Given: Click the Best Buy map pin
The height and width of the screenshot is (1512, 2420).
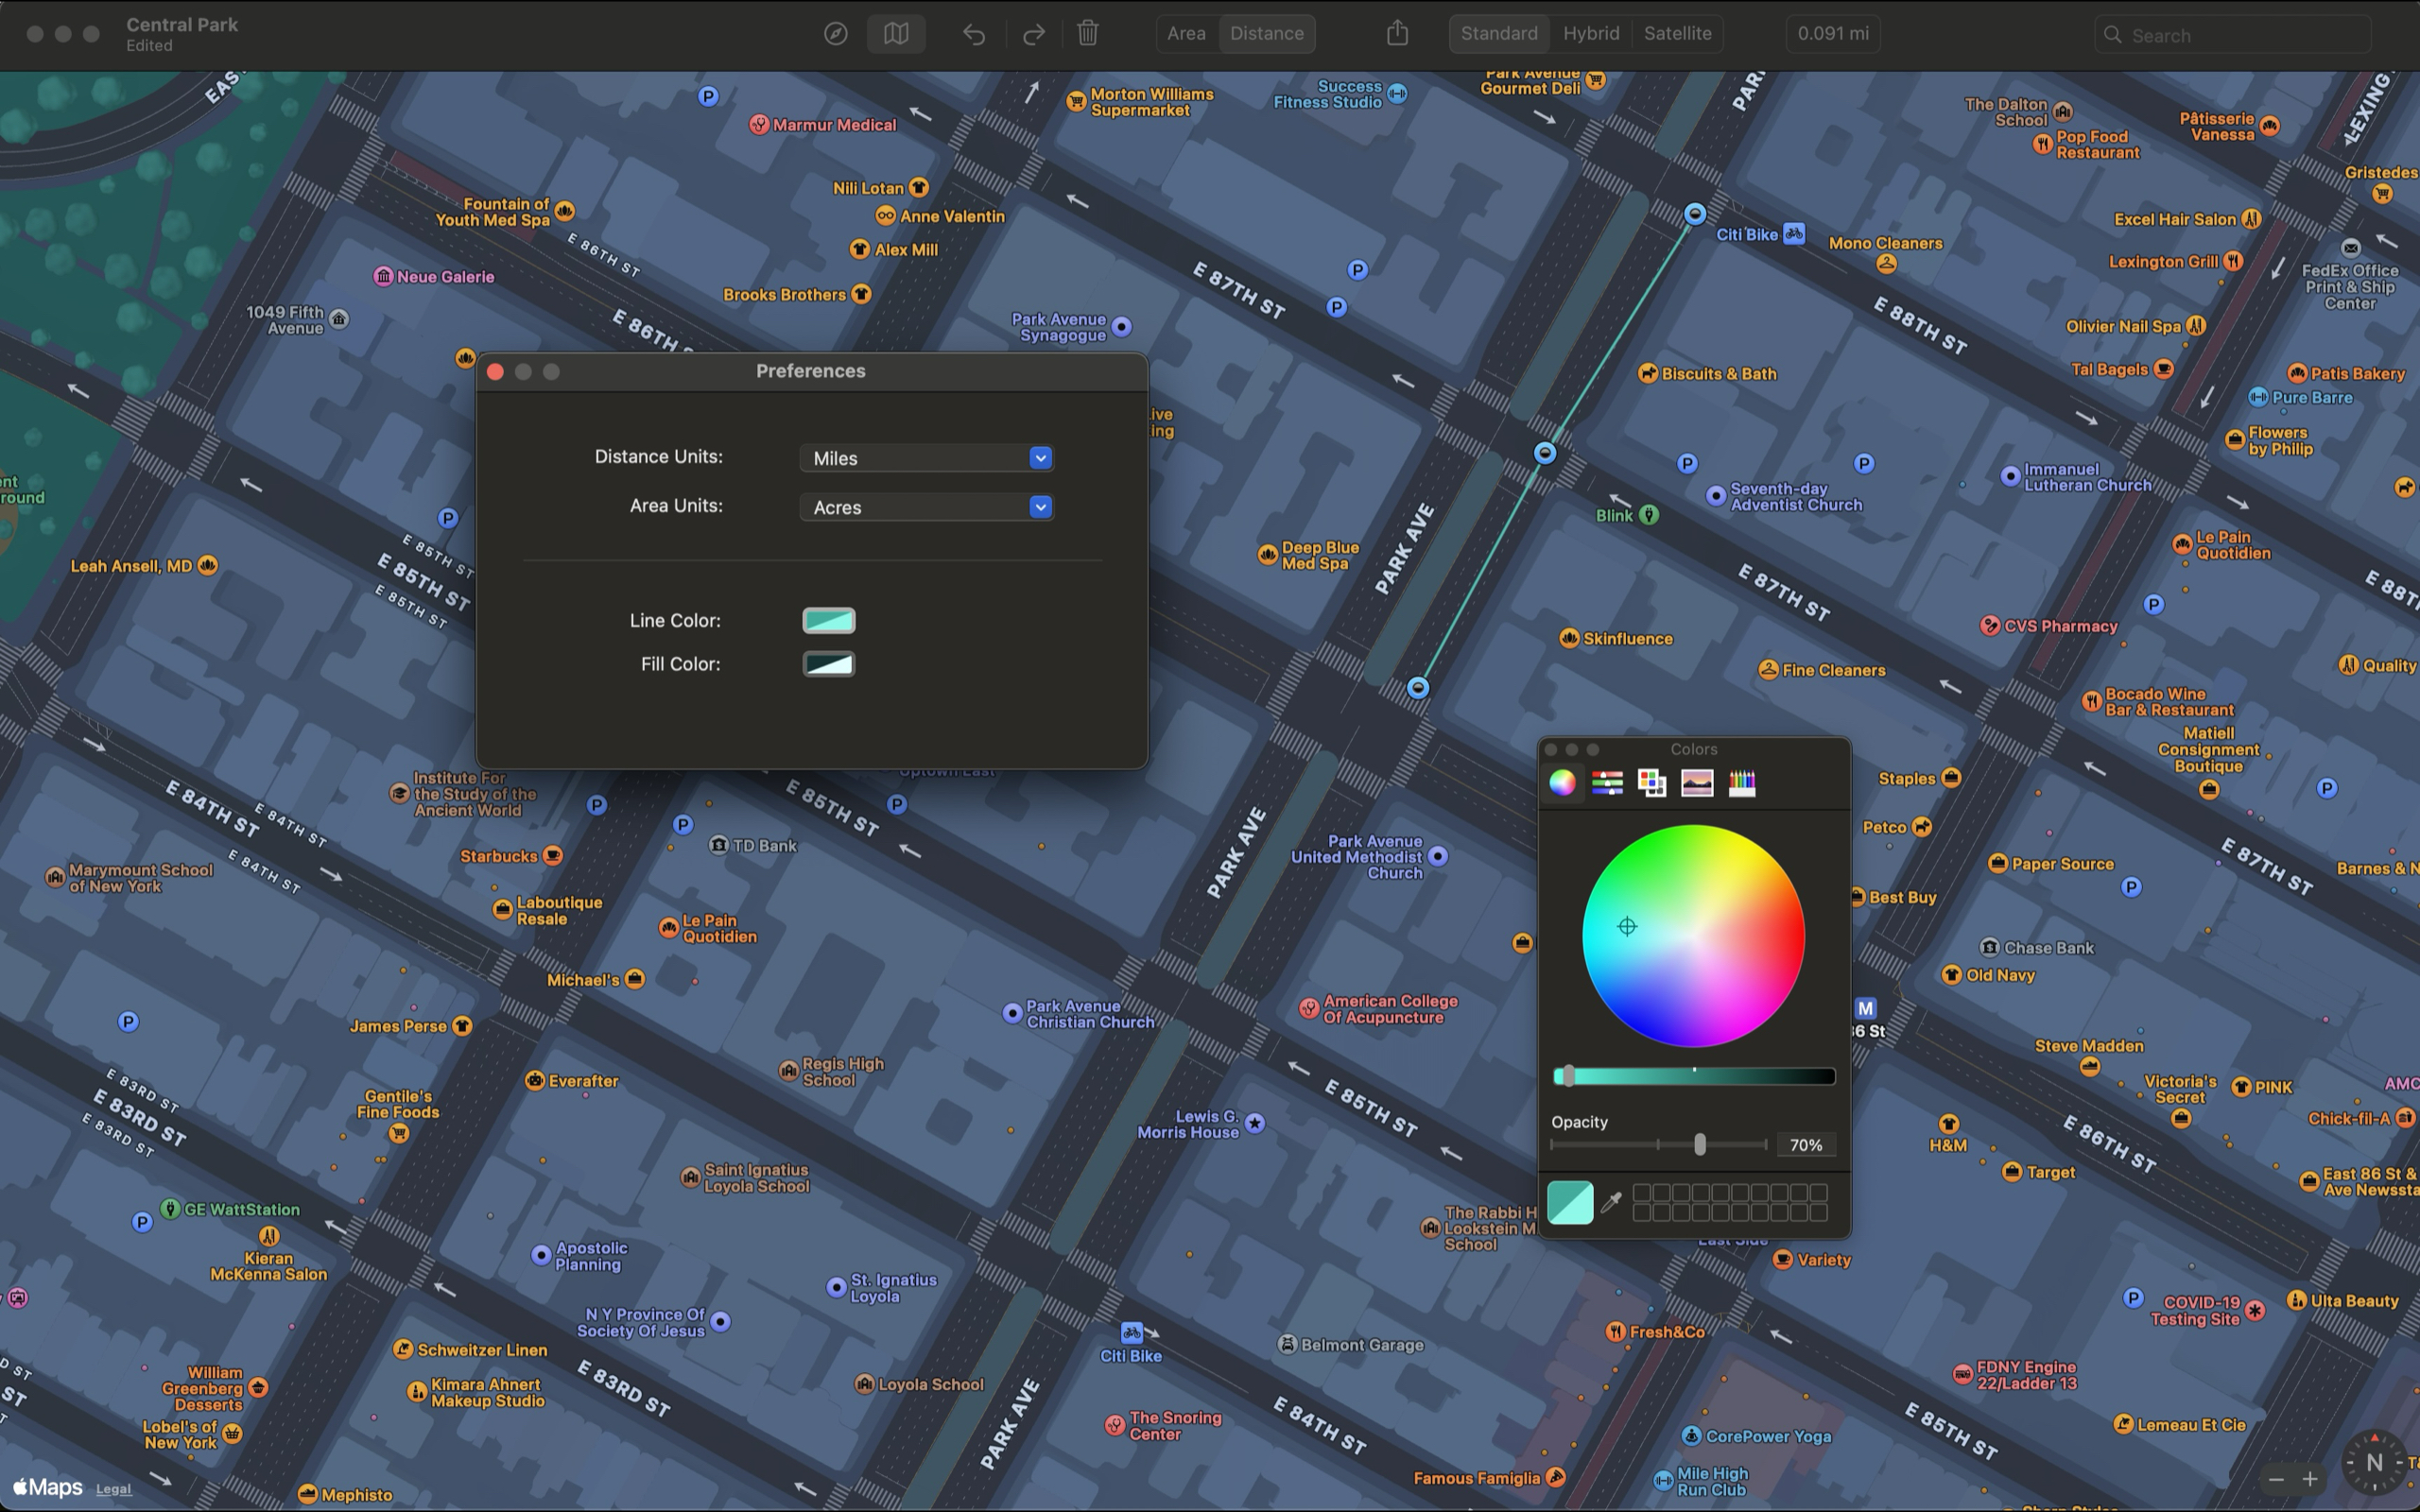Looking at the screenshot, I should pos(1858,897).
